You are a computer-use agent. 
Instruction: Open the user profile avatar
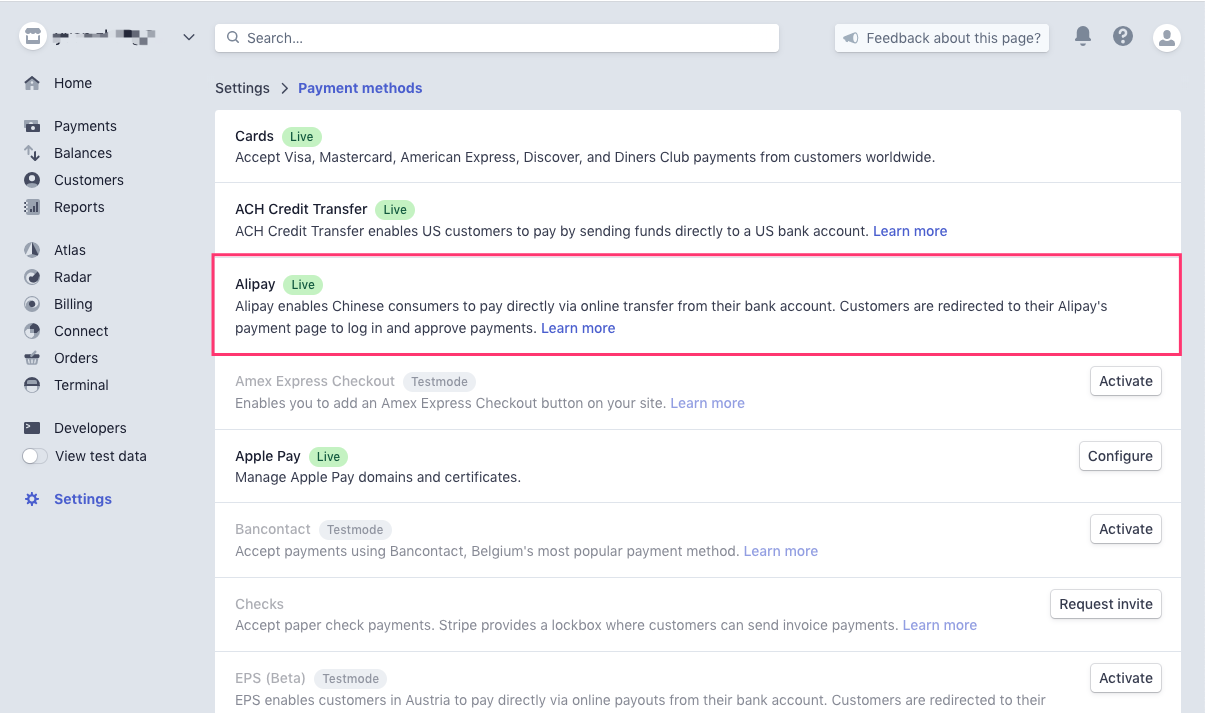coord(1167,38)
